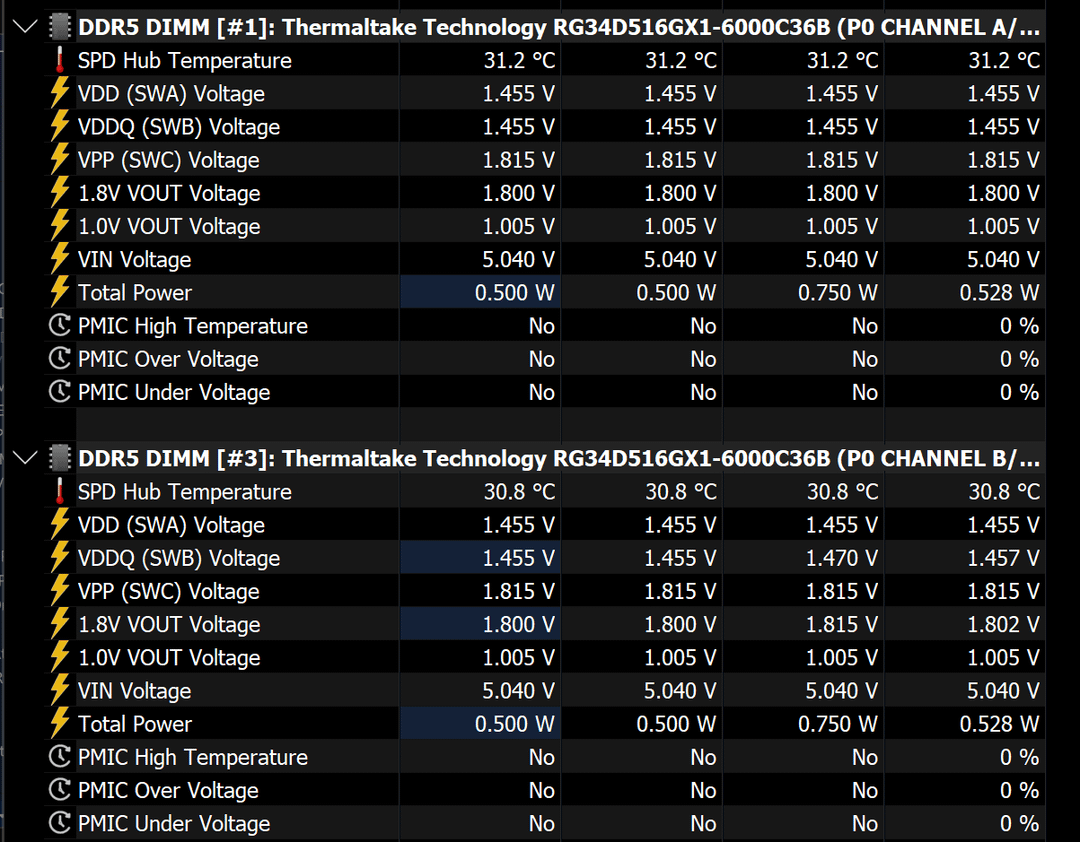The width and height of the screenshot is (1080, 842).
Task: Click the thermometer icon for DIMM [#3] SPD Hub Temperature
Action: click(x=60, y=492)
